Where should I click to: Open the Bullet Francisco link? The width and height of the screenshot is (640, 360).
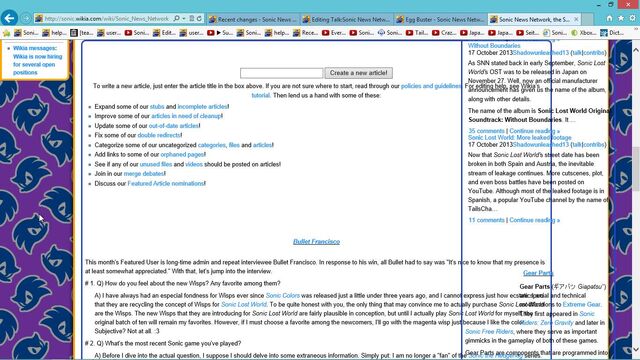(x=316, y=242)
